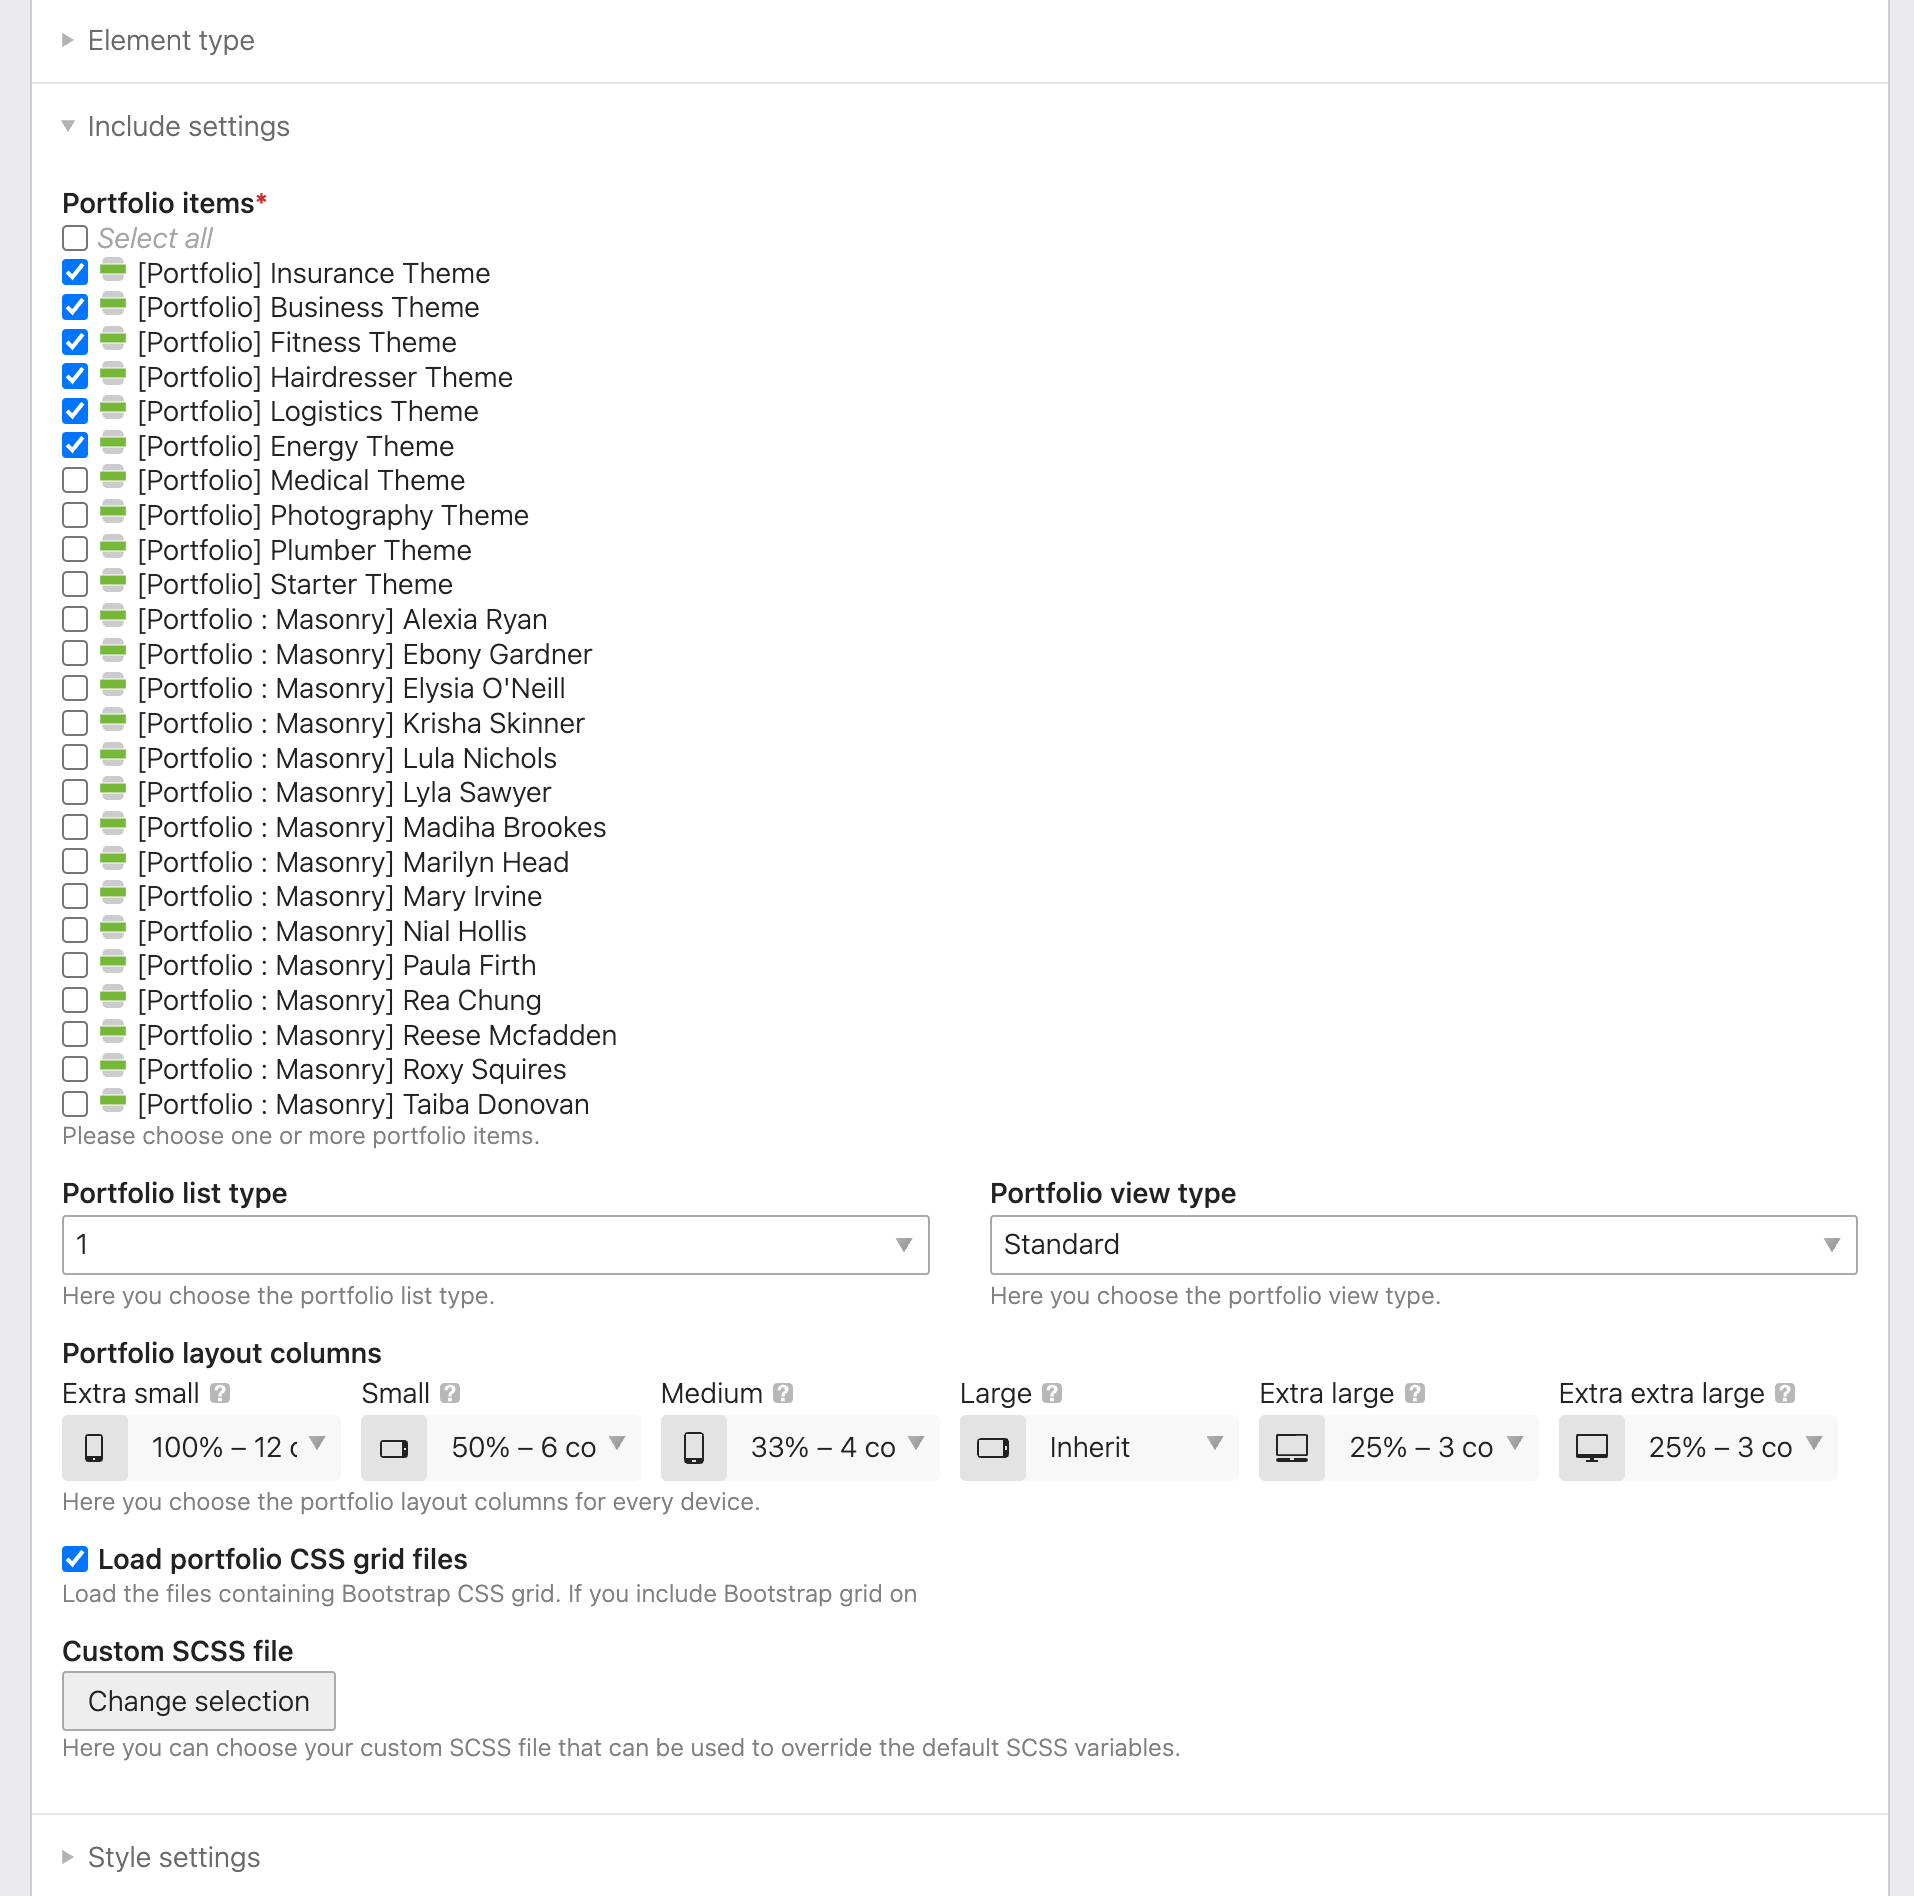The width and height of the screenshot is (1914, 1896).
Task: Expand the Element type section
Action: (x=171, y=40)
